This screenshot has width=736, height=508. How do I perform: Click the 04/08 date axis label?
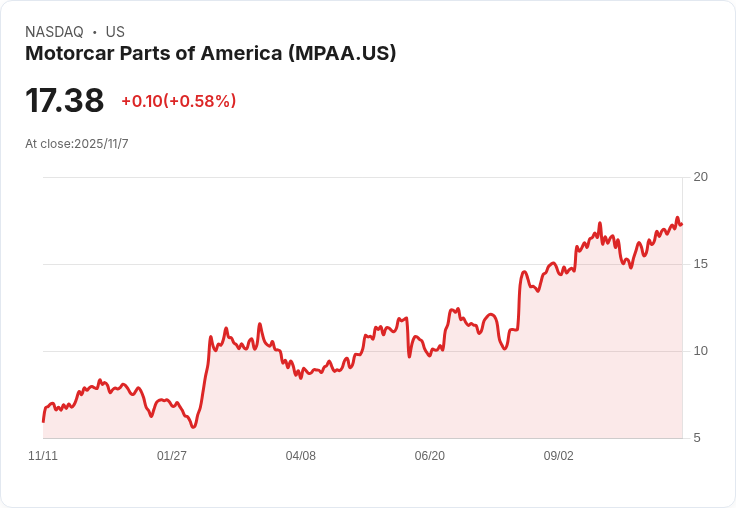click(x=301, y=456)
